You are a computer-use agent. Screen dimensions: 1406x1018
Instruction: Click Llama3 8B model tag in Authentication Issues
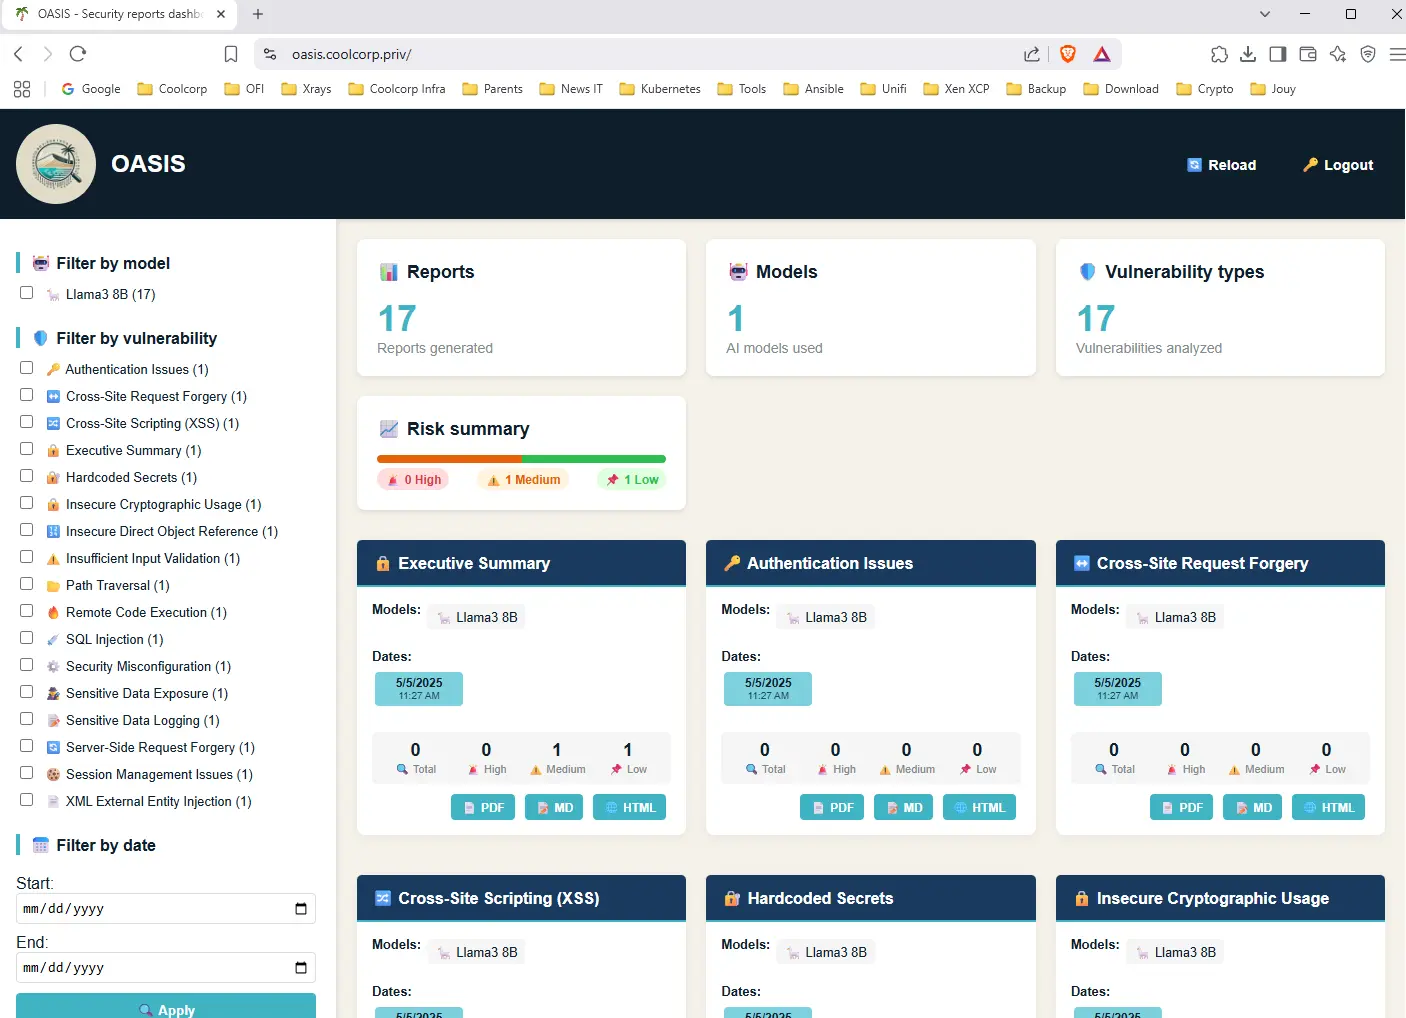point(825,617)
